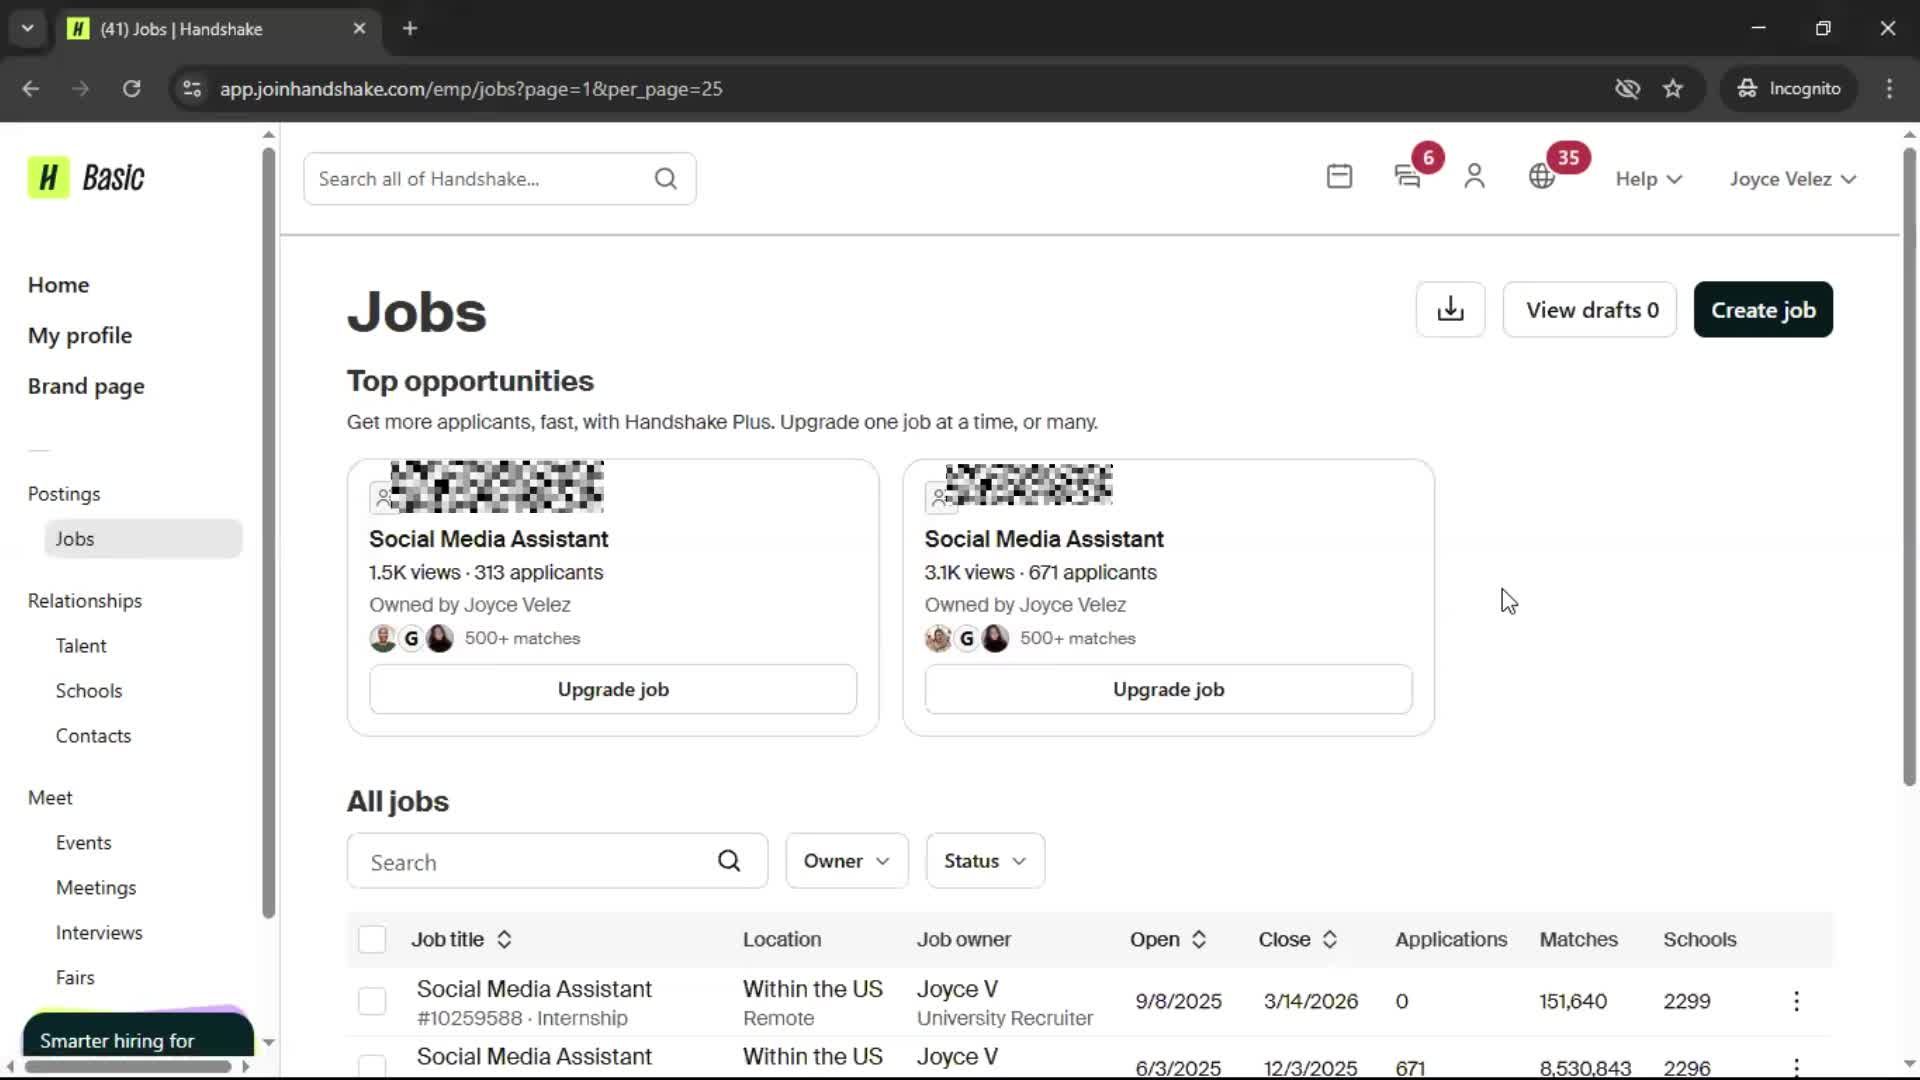Viewport: 1920px width, 1080px height.
Task: Open the calendar icon in header
Action: (1339, 177)
